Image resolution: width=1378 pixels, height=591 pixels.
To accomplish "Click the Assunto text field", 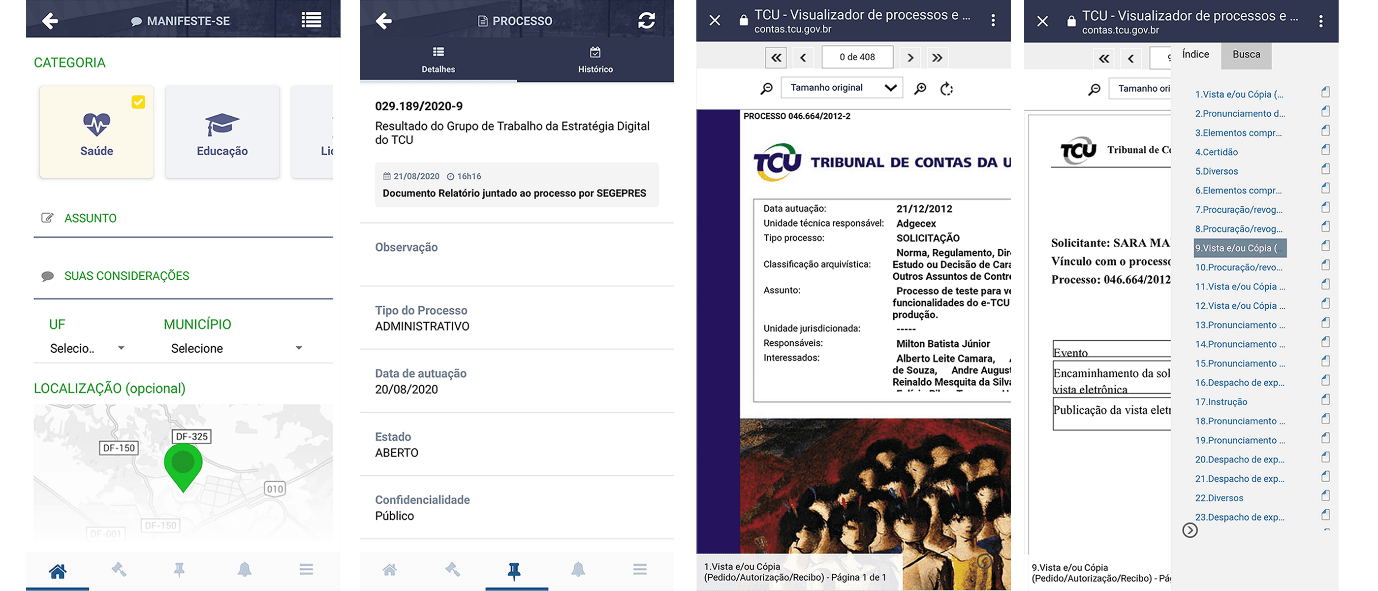I will pos(183,218).
